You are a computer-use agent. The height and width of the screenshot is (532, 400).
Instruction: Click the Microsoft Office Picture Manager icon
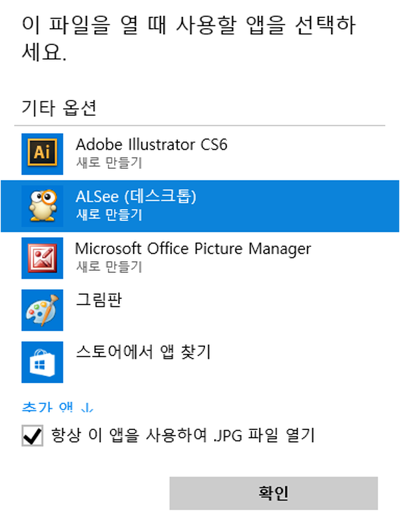pos(42,258)
